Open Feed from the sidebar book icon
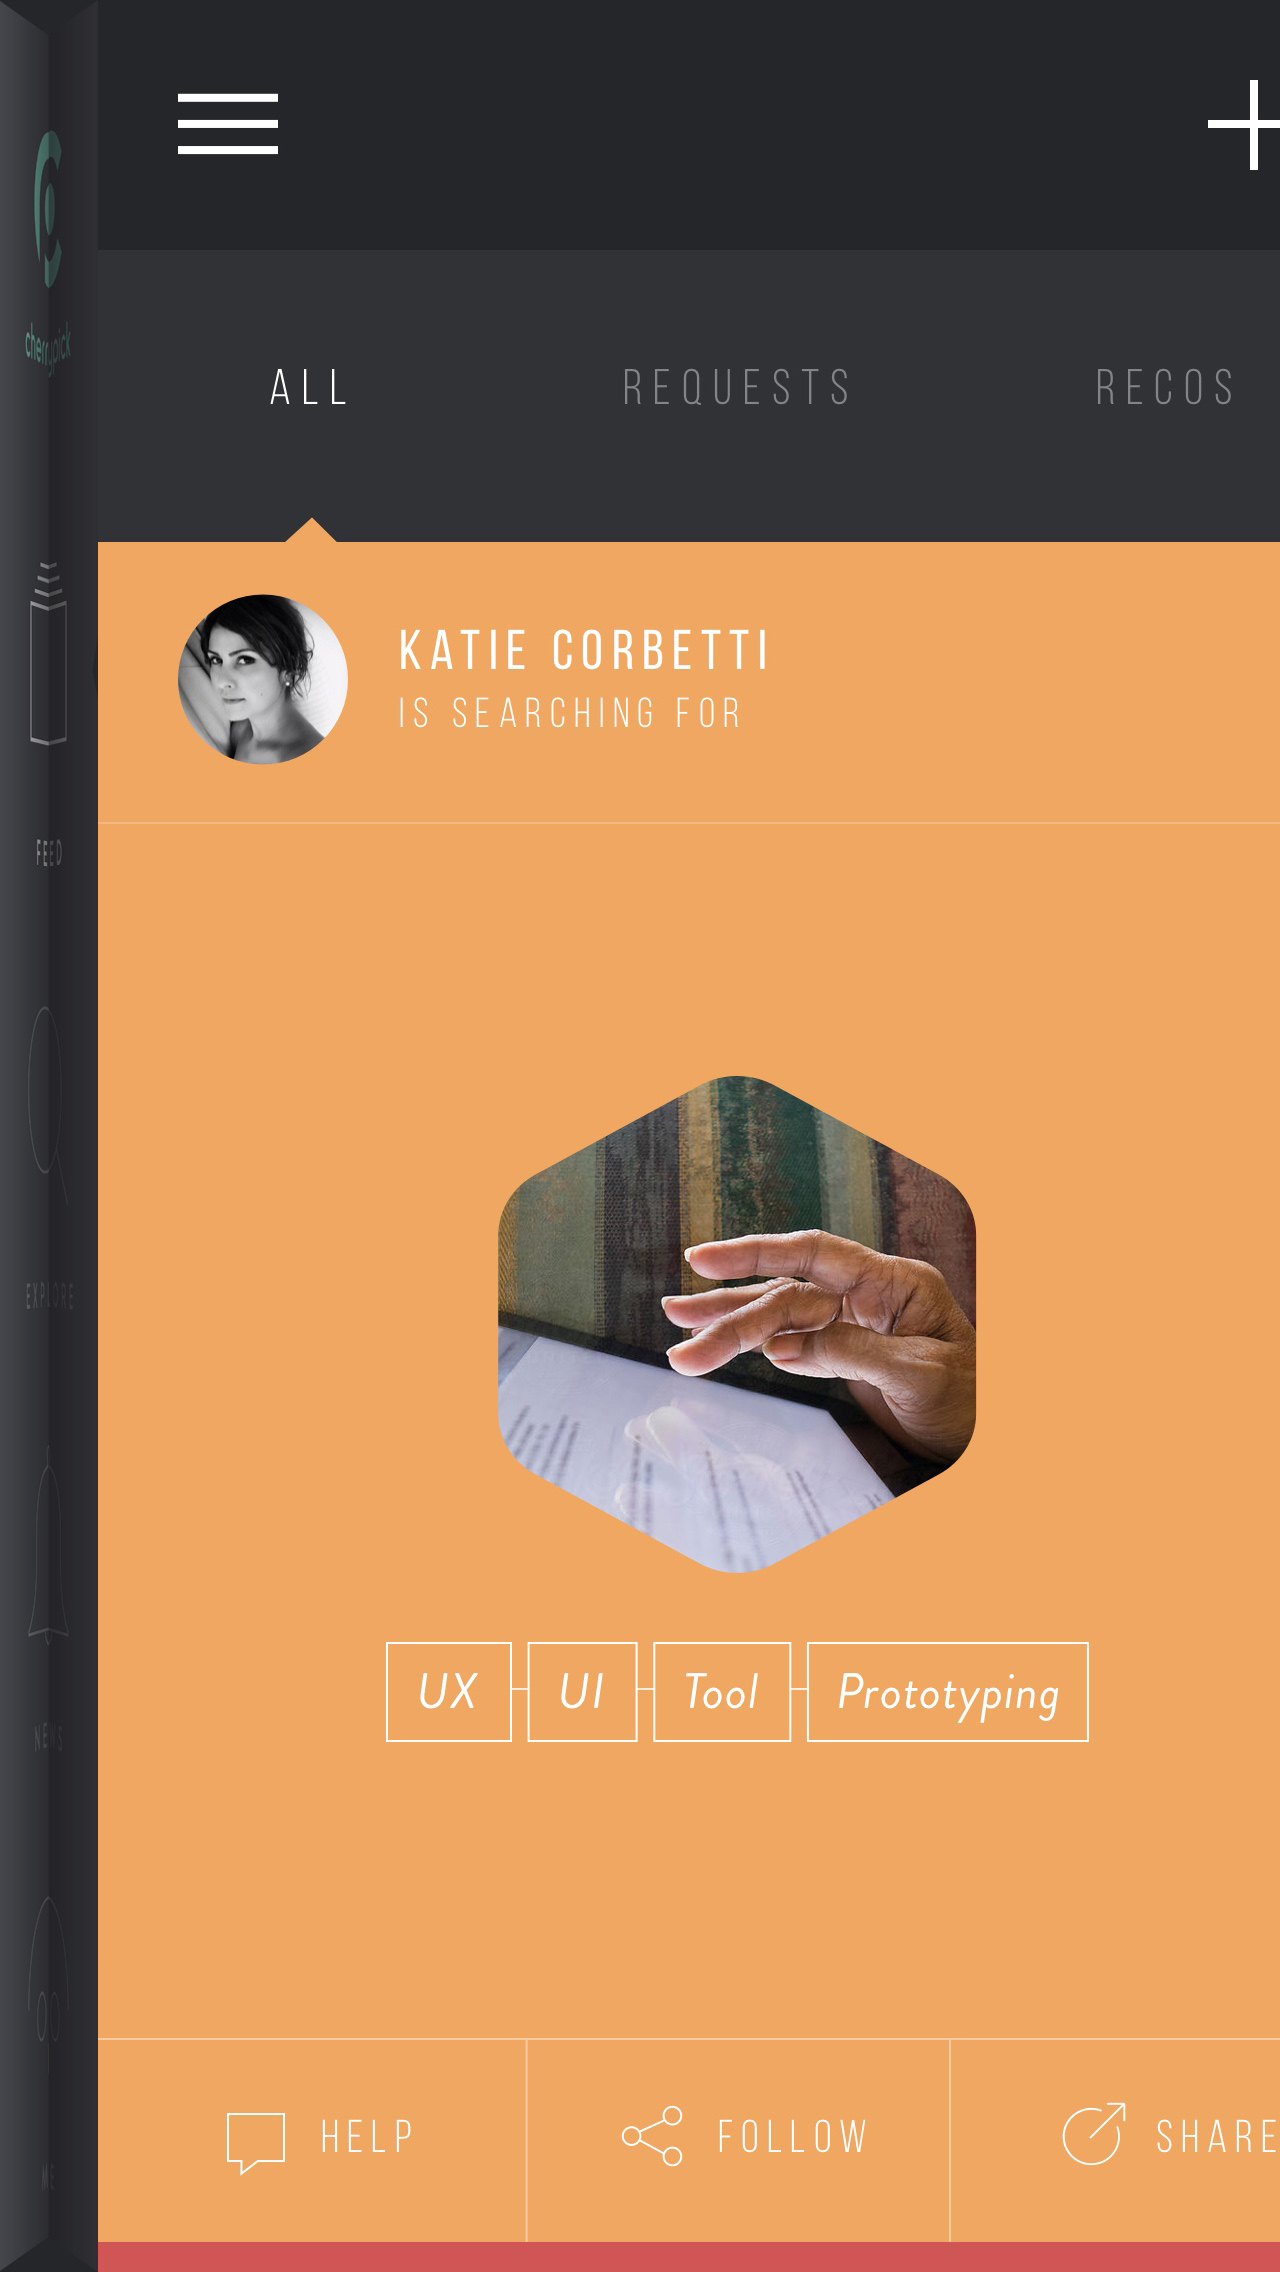1280x2272 pixels. pyautogui.click(x=48, y=655)
